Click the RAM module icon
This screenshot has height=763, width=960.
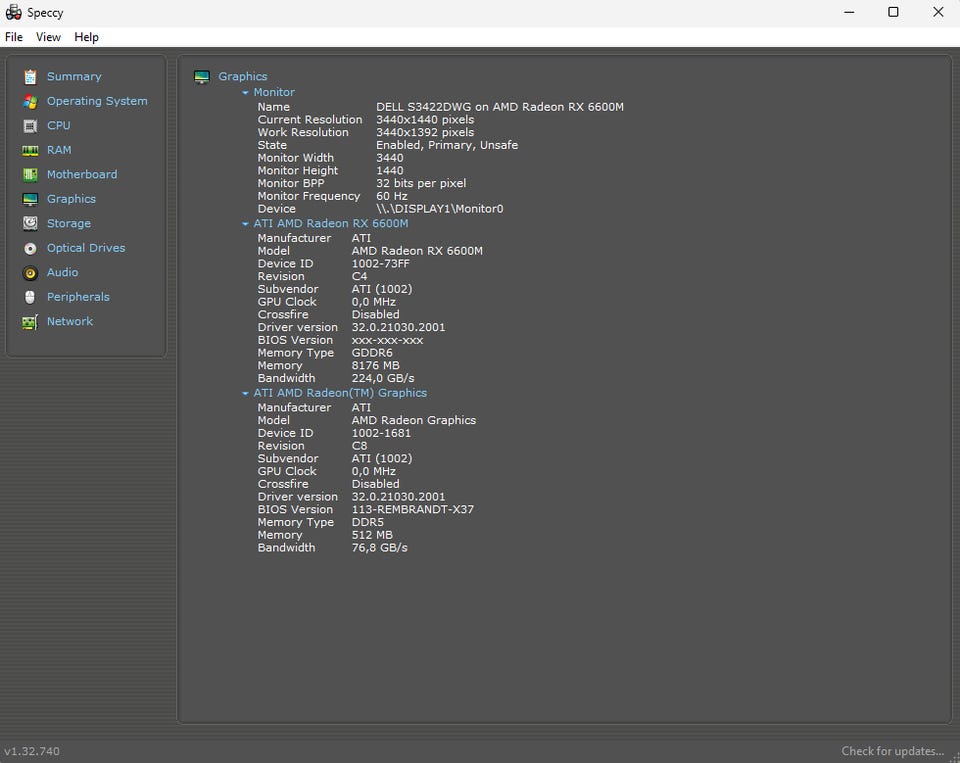pyautogui.click(x=30, y=150)
